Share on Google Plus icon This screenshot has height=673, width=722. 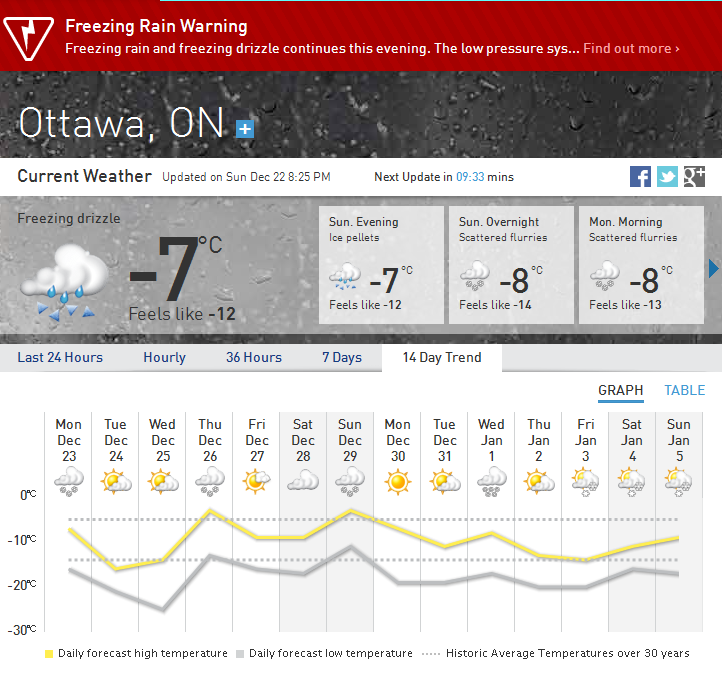point(694,177)
